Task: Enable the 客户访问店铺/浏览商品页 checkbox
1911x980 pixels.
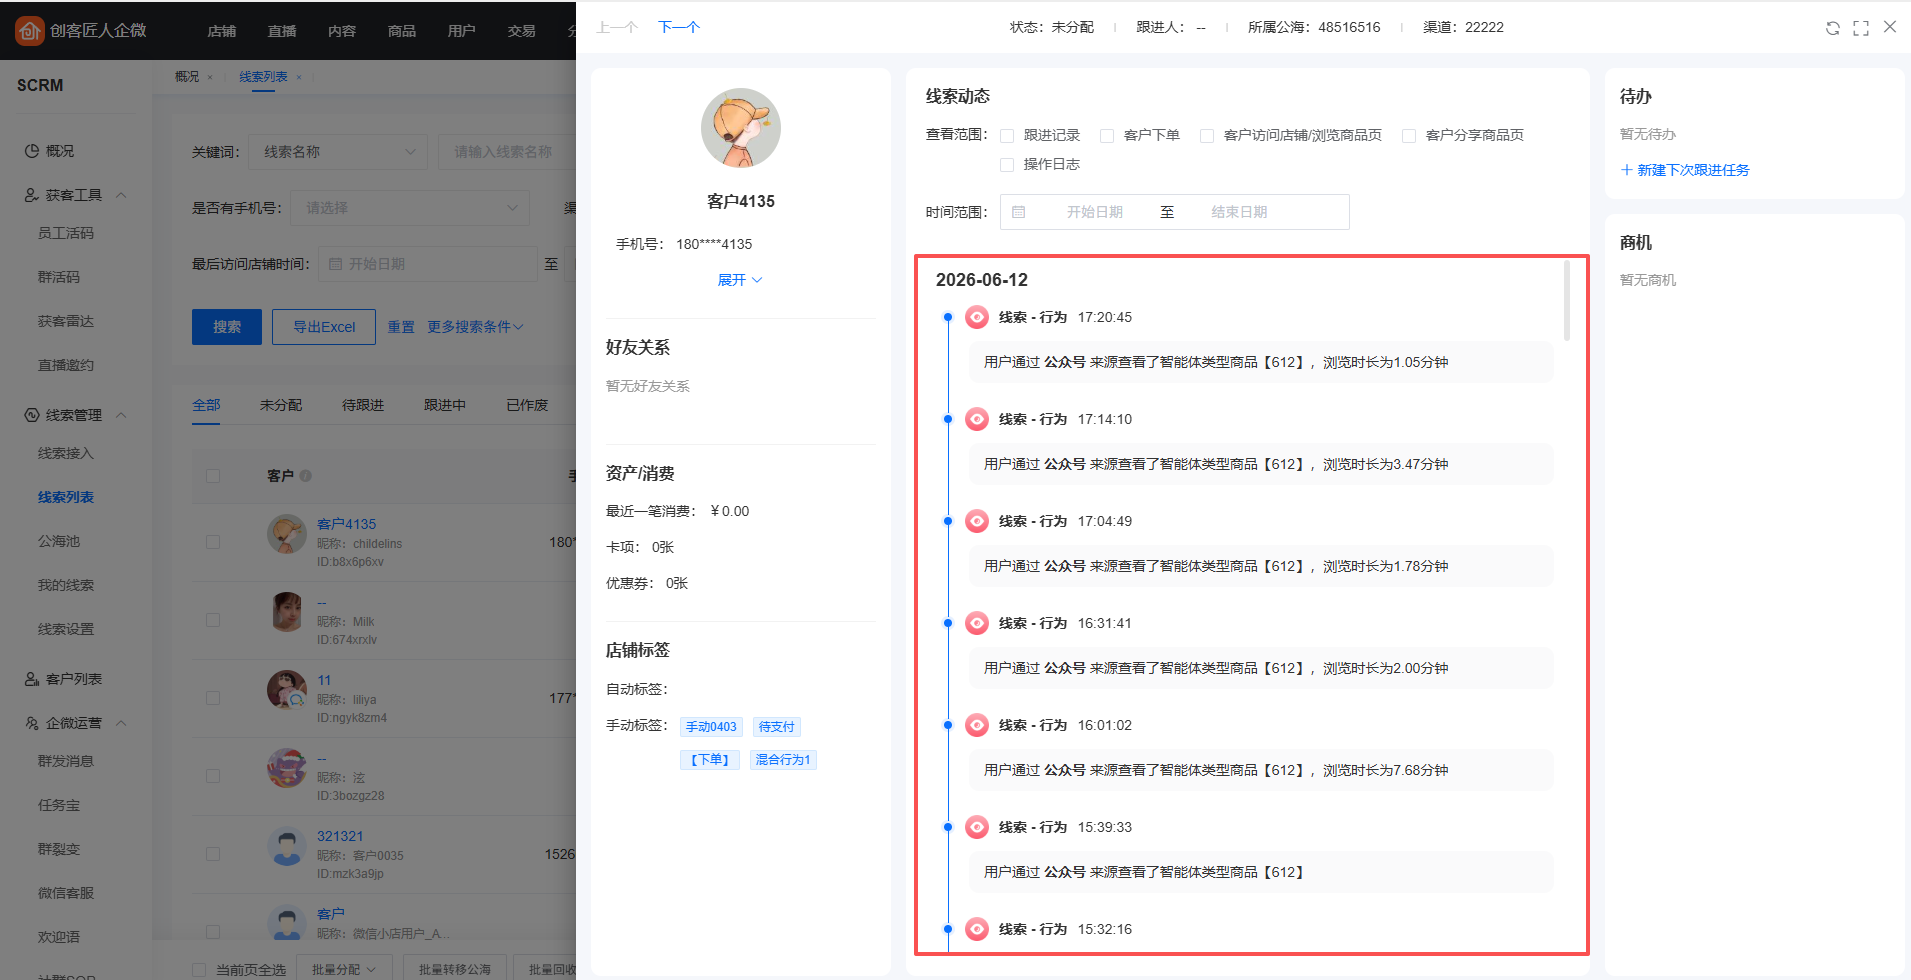Action: pyautogui.click(x=1207, y=136)
